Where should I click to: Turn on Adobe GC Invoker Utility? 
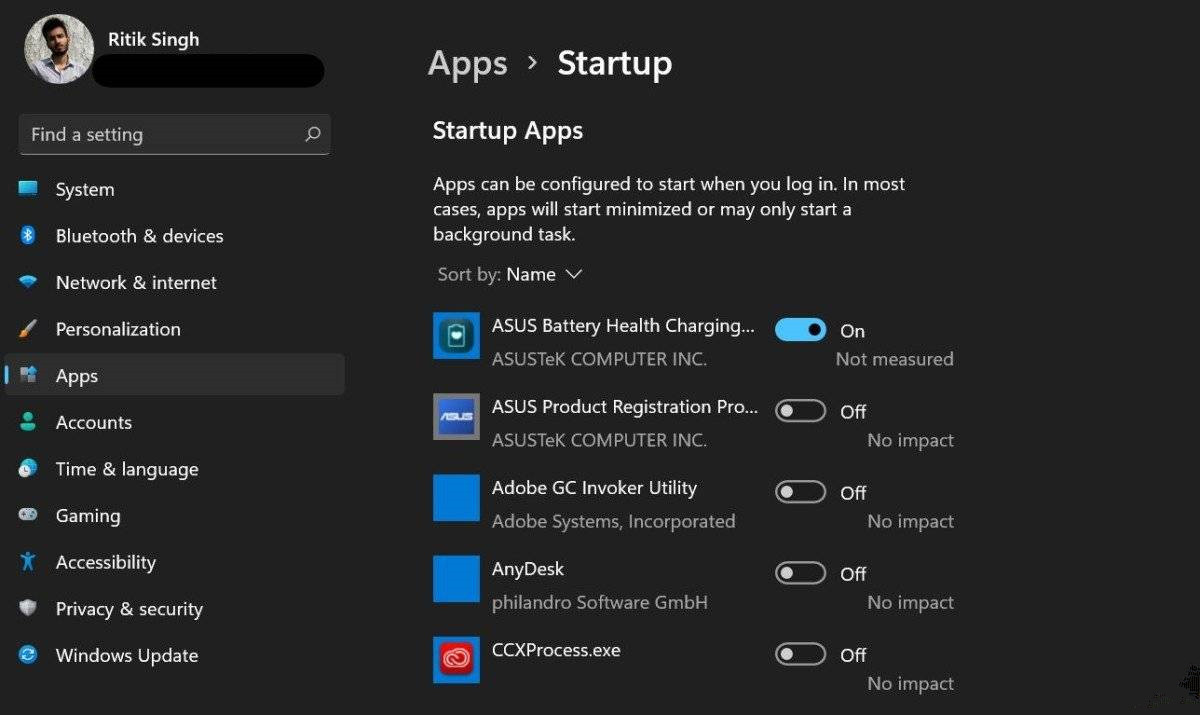(x=800, y=491)
